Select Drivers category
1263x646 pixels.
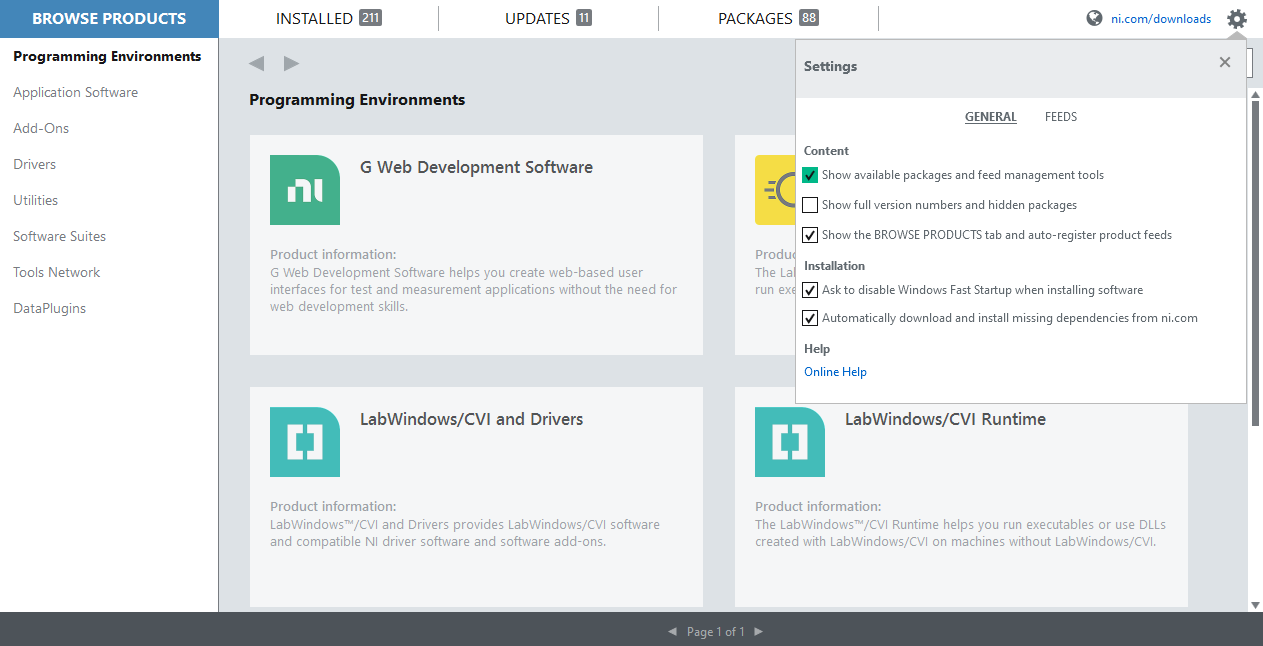tap(35, 165)
